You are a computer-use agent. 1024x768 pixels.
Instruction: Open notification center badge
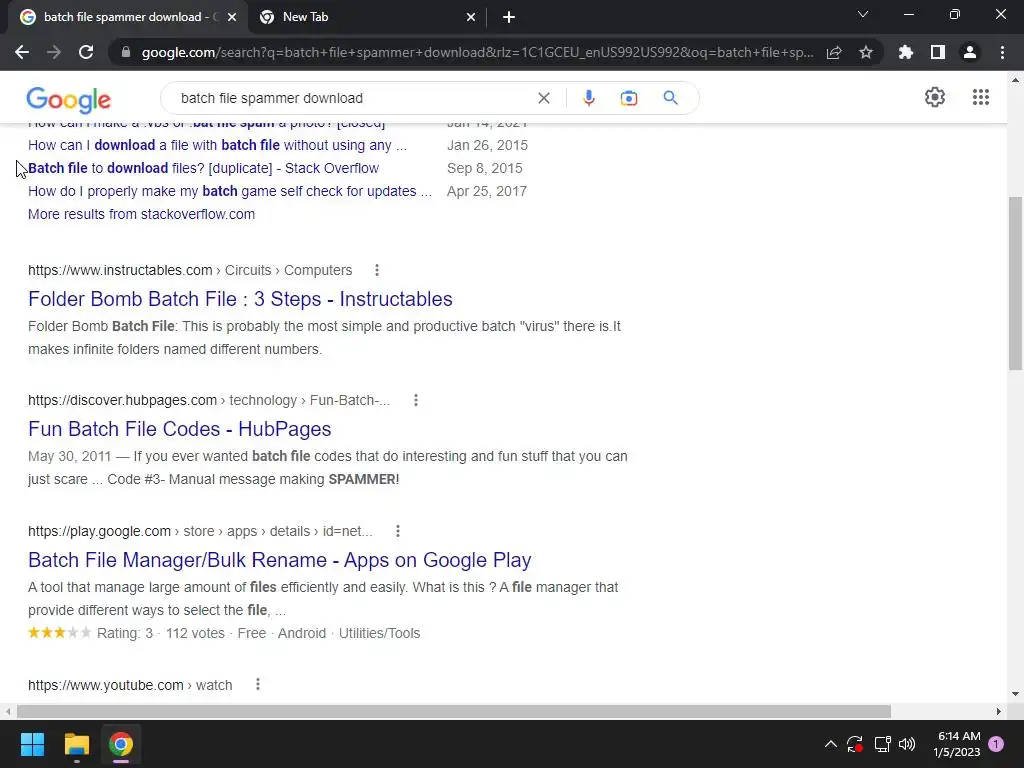(997, 744)
